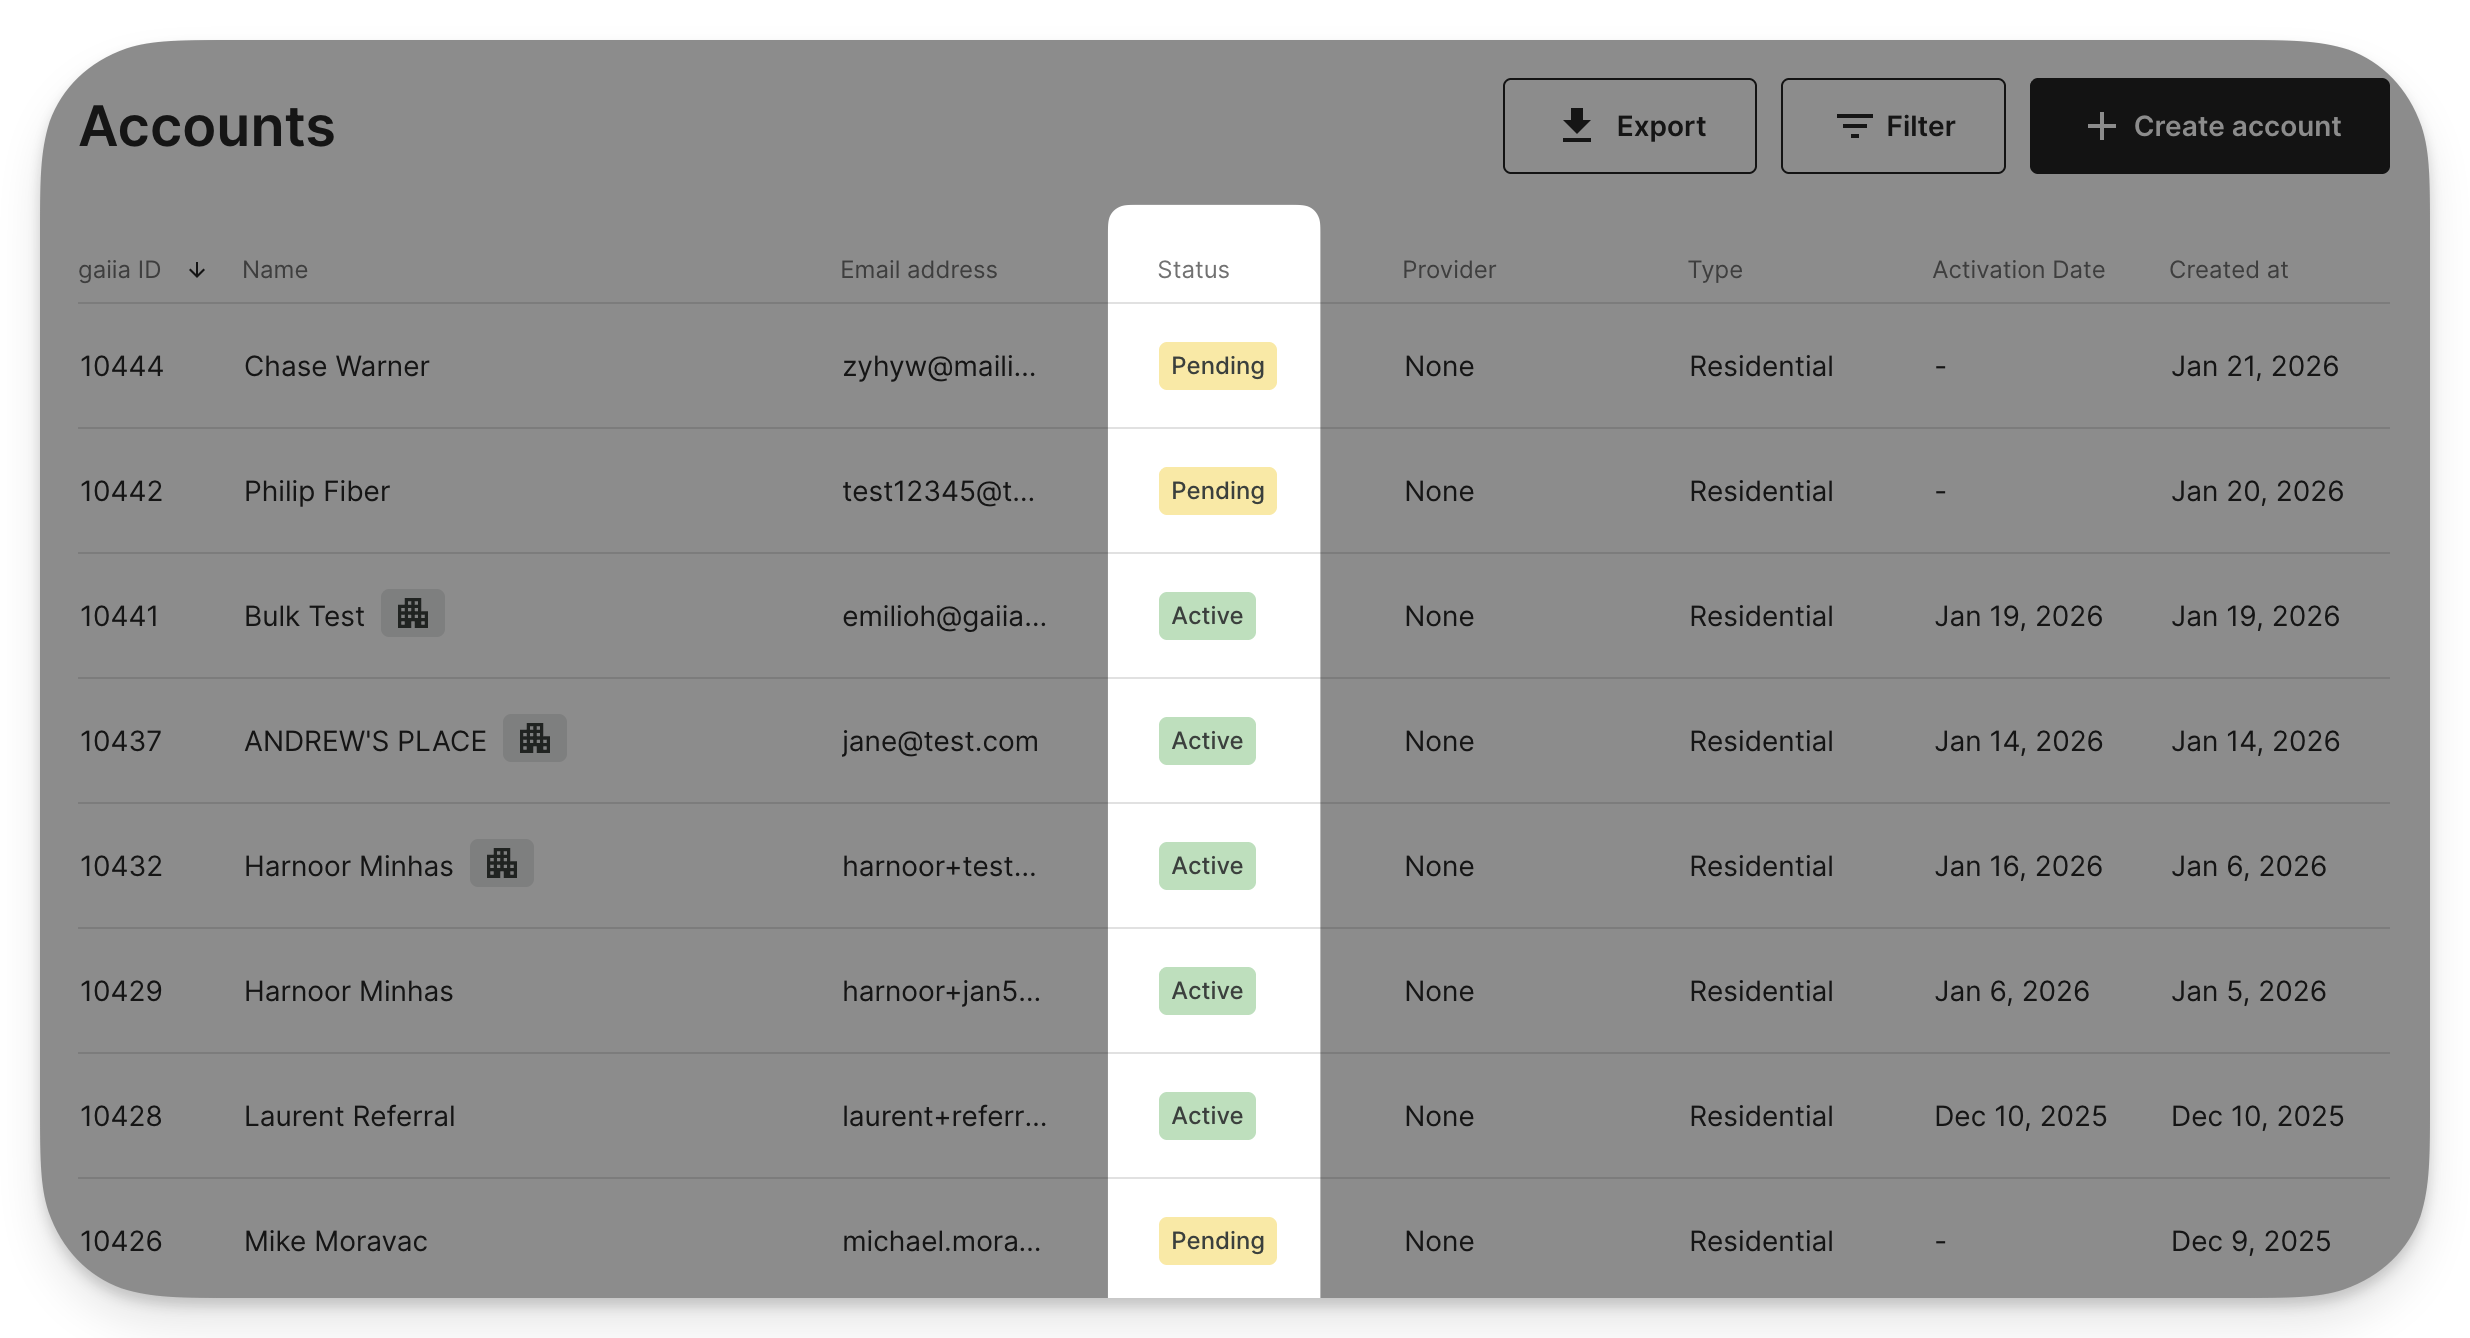
Task: Click the Name column header
Action: click(275, 270)
